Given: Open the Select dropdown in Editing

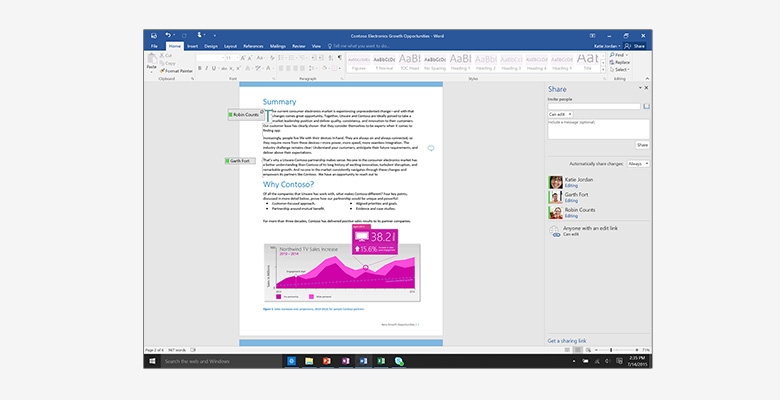Looking at the screenshot, I should 620,69.
